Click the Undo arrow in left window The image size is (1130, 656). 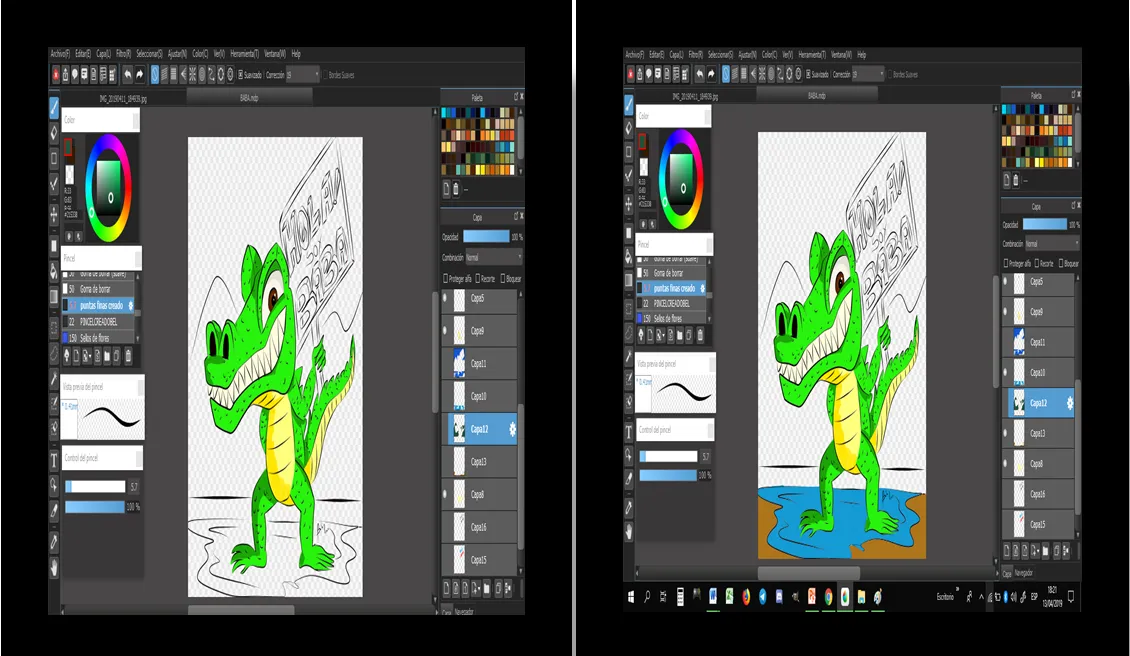[x=128, y=74]
